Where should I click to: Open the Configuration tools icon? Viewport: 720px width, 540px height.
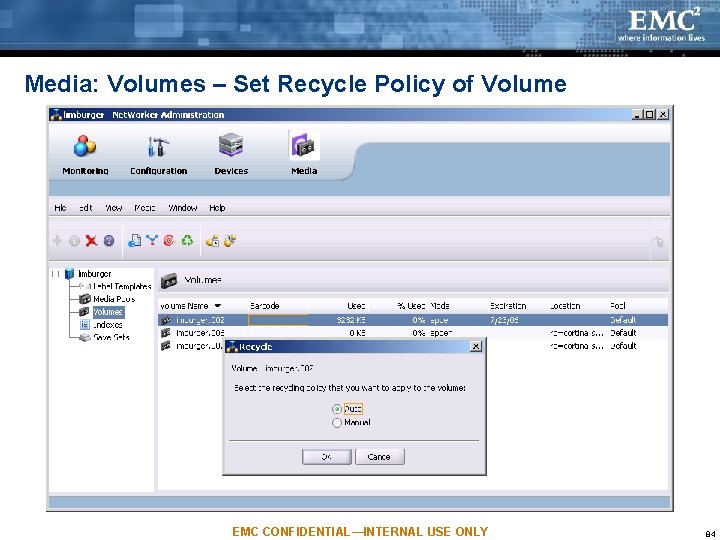[x=158, y=147]
